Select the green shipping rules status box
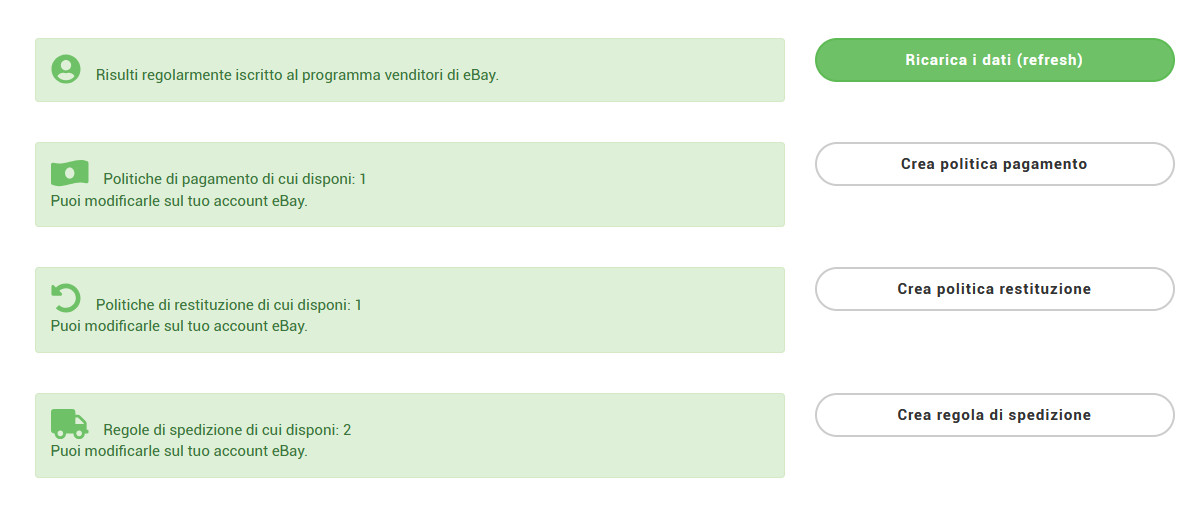 pyautogui.click(x=410, y=435)
